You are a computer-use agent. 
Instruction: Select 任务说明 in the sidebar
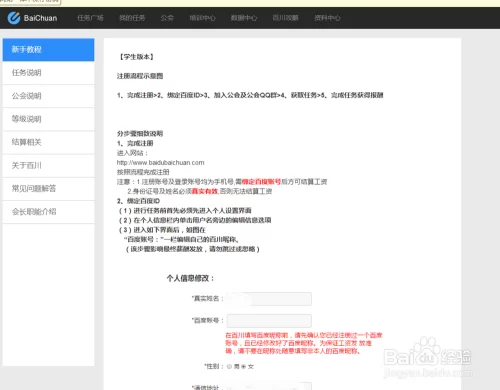[48, 73]
